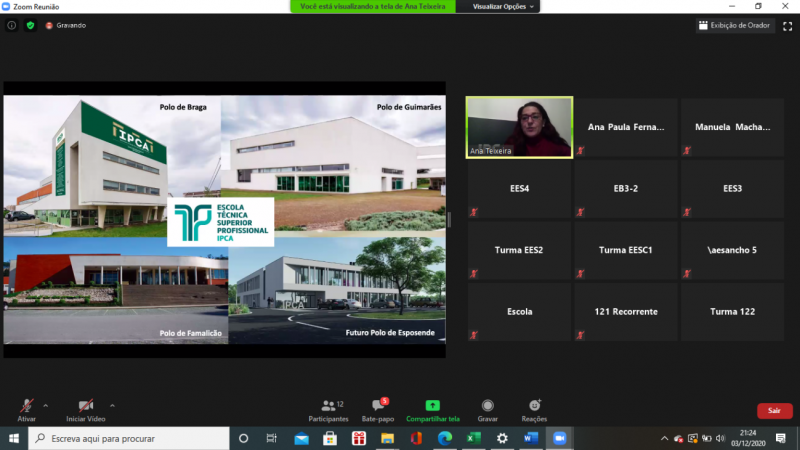This screenshot has height=450, width=800.
Task: Open the red gift app on taskbar
Action: [x=359, y=438]
